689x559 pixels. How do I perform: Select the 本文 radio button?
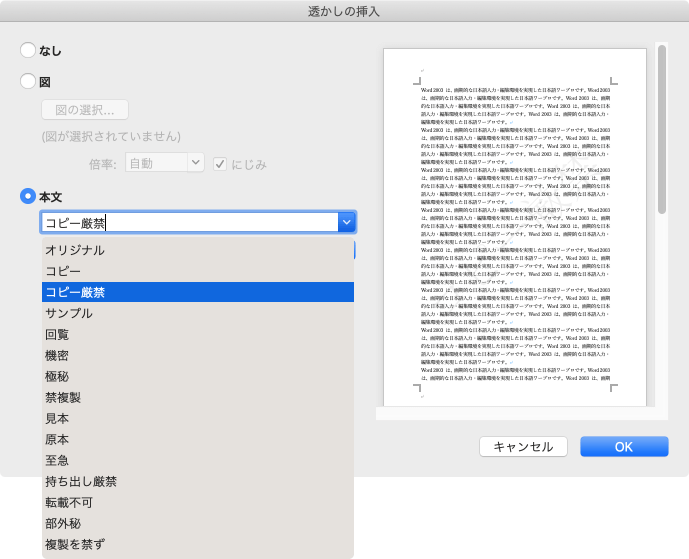coord(28,196)
